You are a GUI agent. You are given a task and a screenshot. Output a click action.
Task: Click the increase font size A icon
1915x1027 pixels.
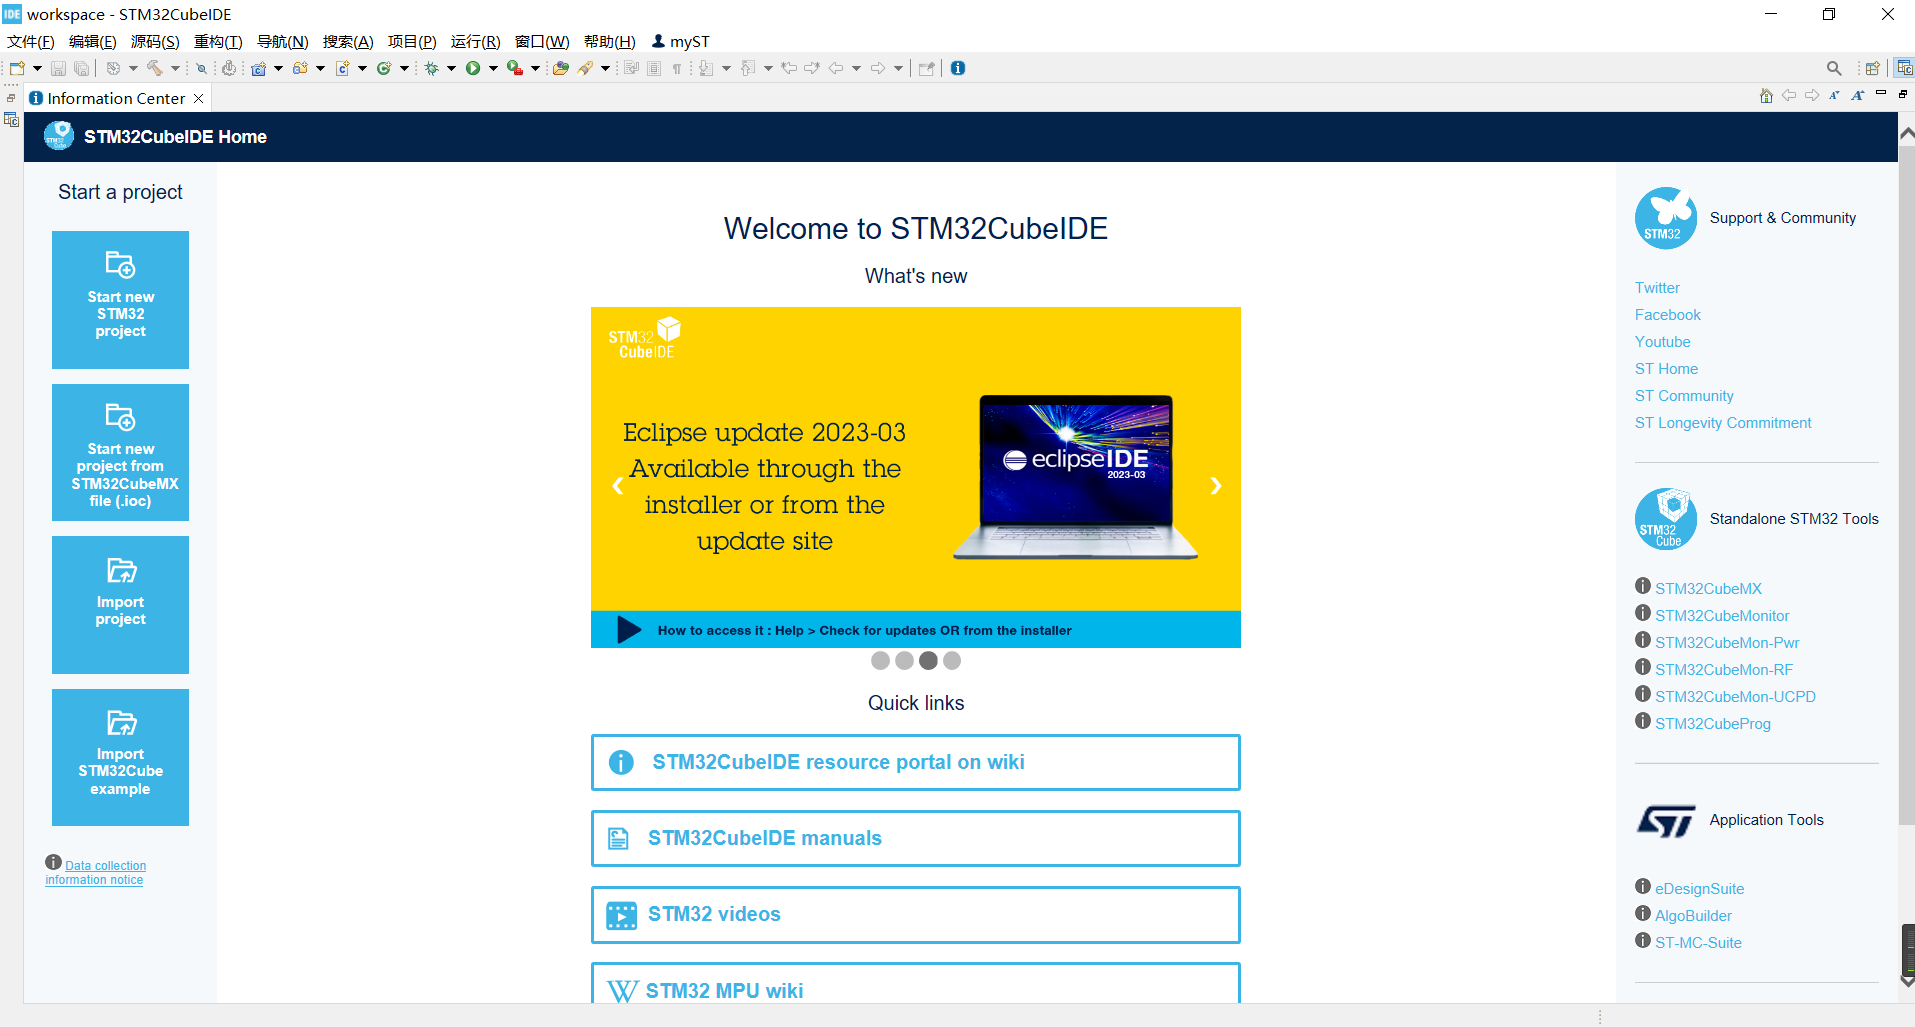click(1857, 96)
